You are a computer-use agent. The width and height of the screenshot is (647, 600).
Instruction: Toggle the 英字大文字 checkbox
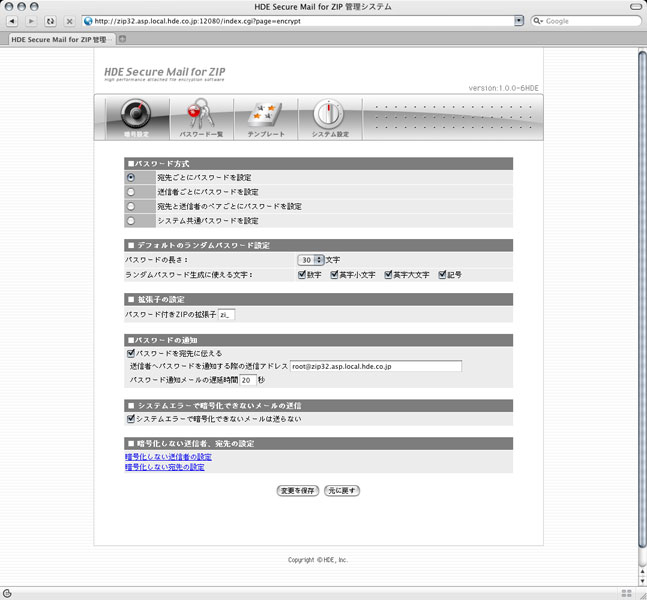[x=388, y=274]
